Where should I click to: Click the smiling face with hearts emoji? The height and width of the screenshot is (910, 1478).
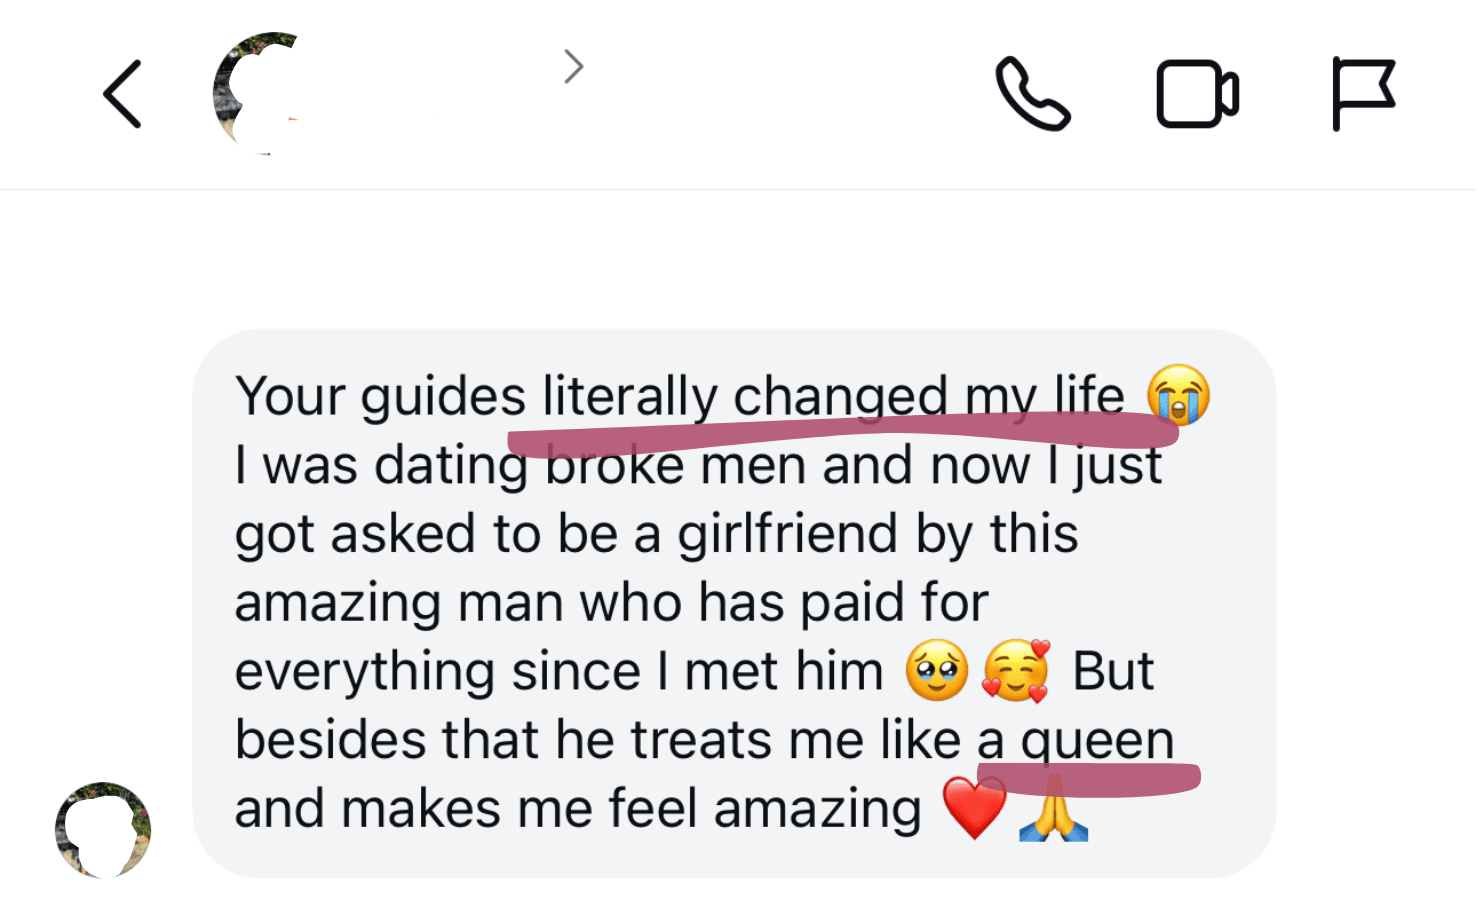click(x=1017, y=670)
